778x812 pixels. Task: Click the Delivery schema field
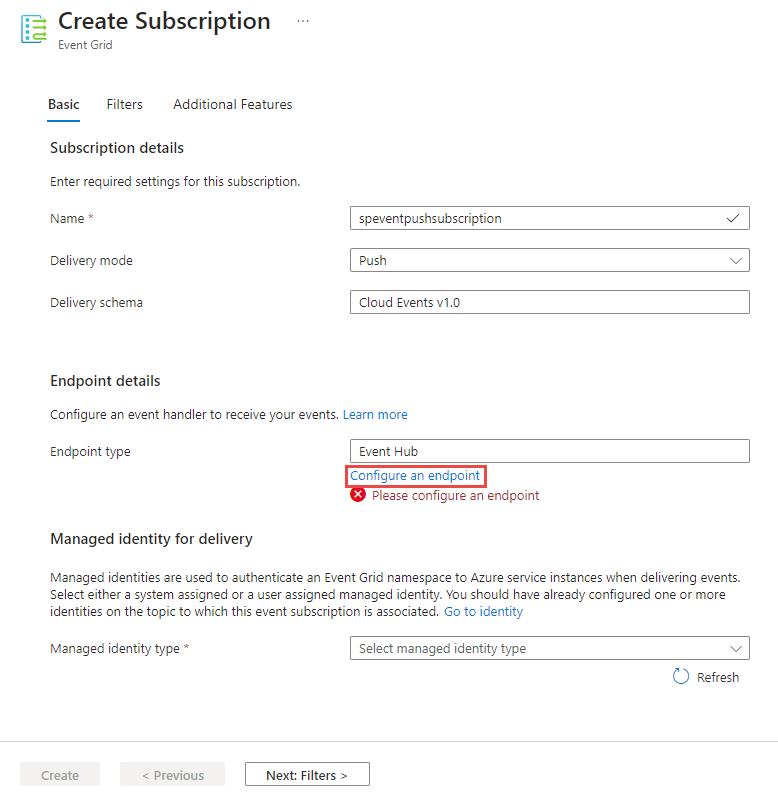[550, 302]
